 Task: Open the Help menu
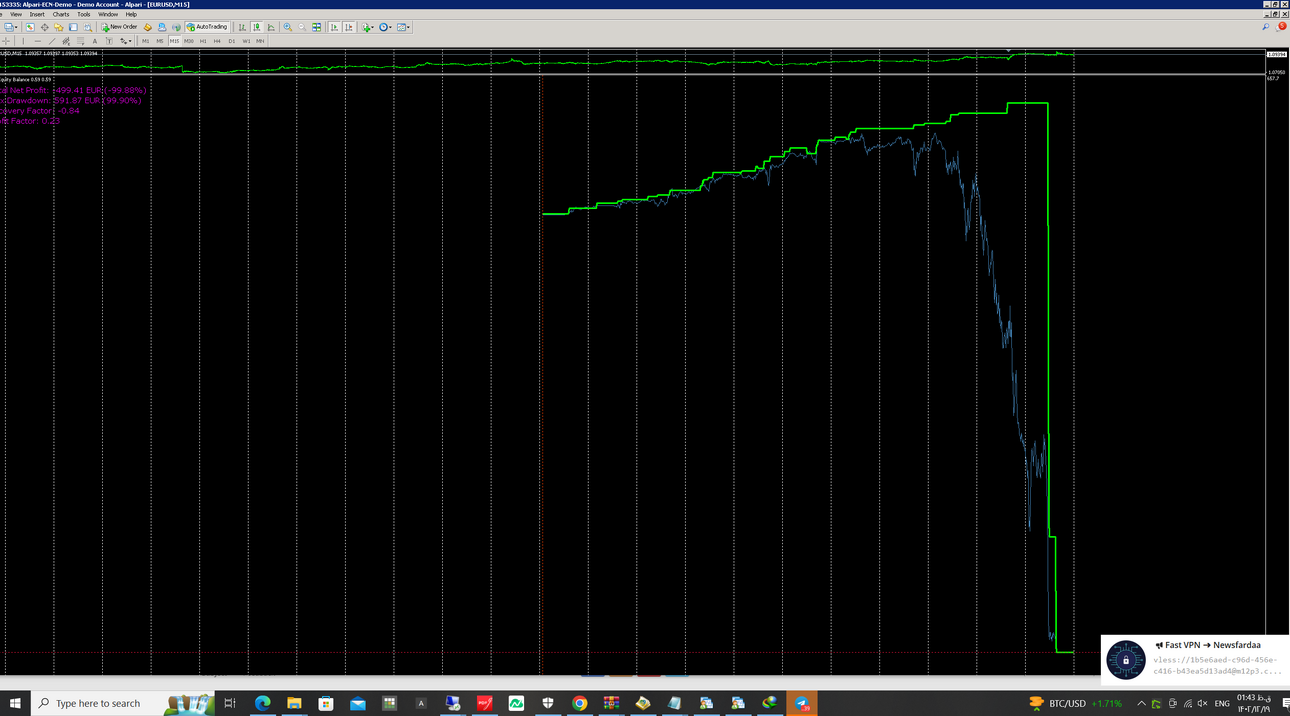(x=131, y=14)
